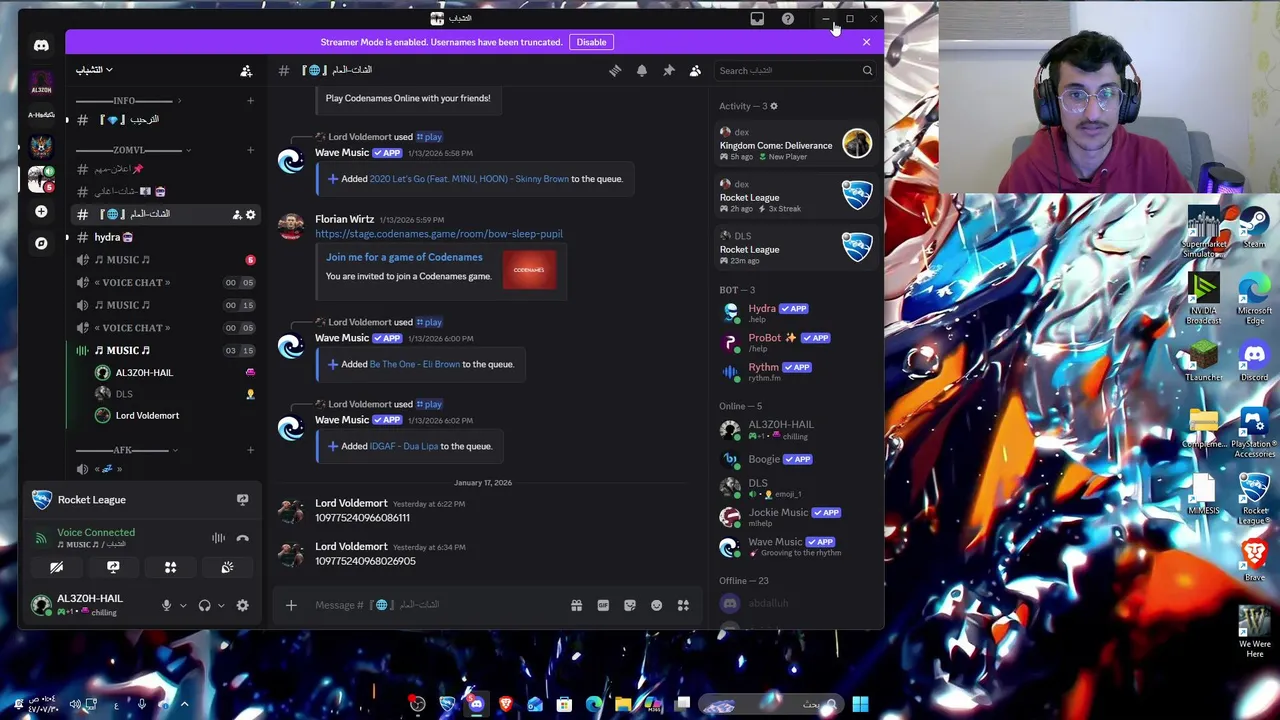The image size is (1280, 720).
Task: Open Threads icon in channel header
Action: 615,70
